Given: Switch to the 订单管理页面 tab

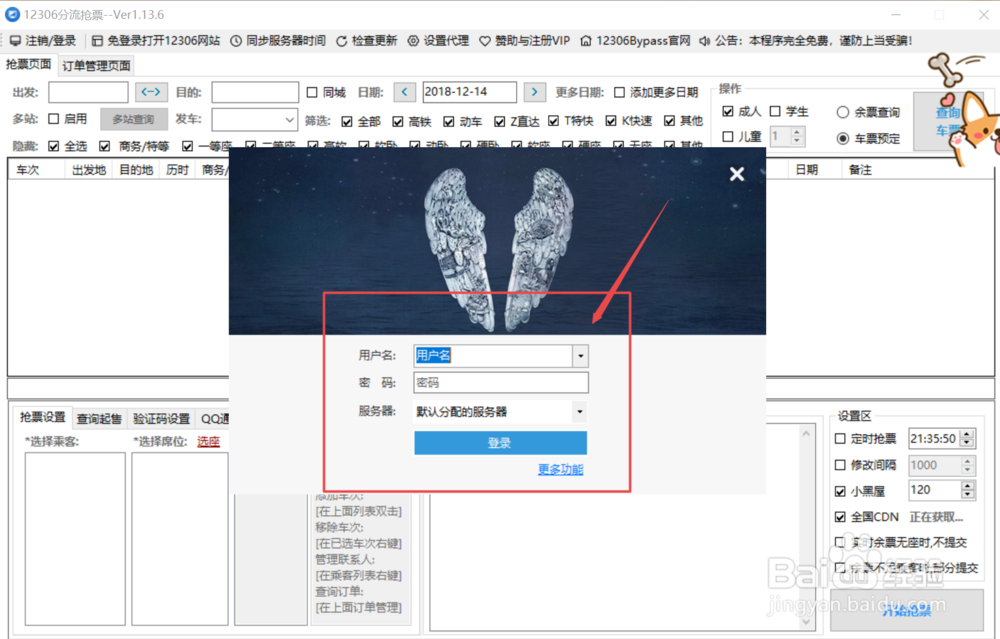Looking at the screenshot, I should click(95, 63).
